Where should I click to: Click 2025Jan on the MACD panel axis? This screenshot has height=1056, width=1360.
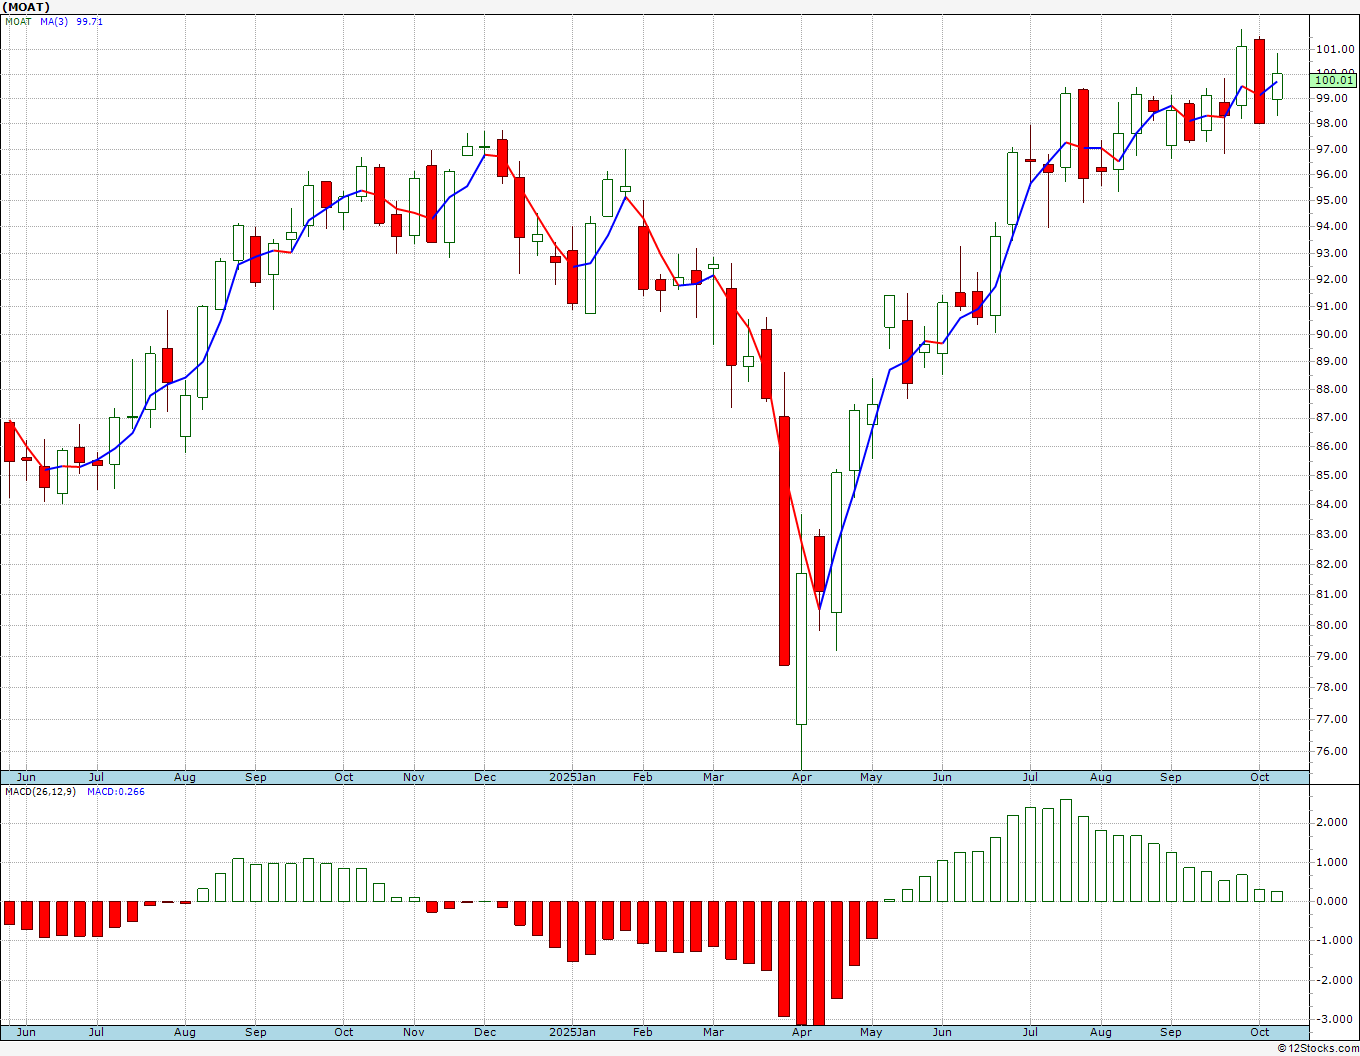point(573,1032)
